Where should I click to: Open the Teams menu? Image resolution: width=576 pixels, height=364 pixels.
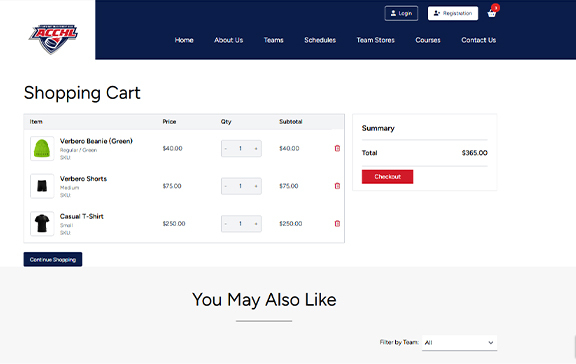[273, 40]
